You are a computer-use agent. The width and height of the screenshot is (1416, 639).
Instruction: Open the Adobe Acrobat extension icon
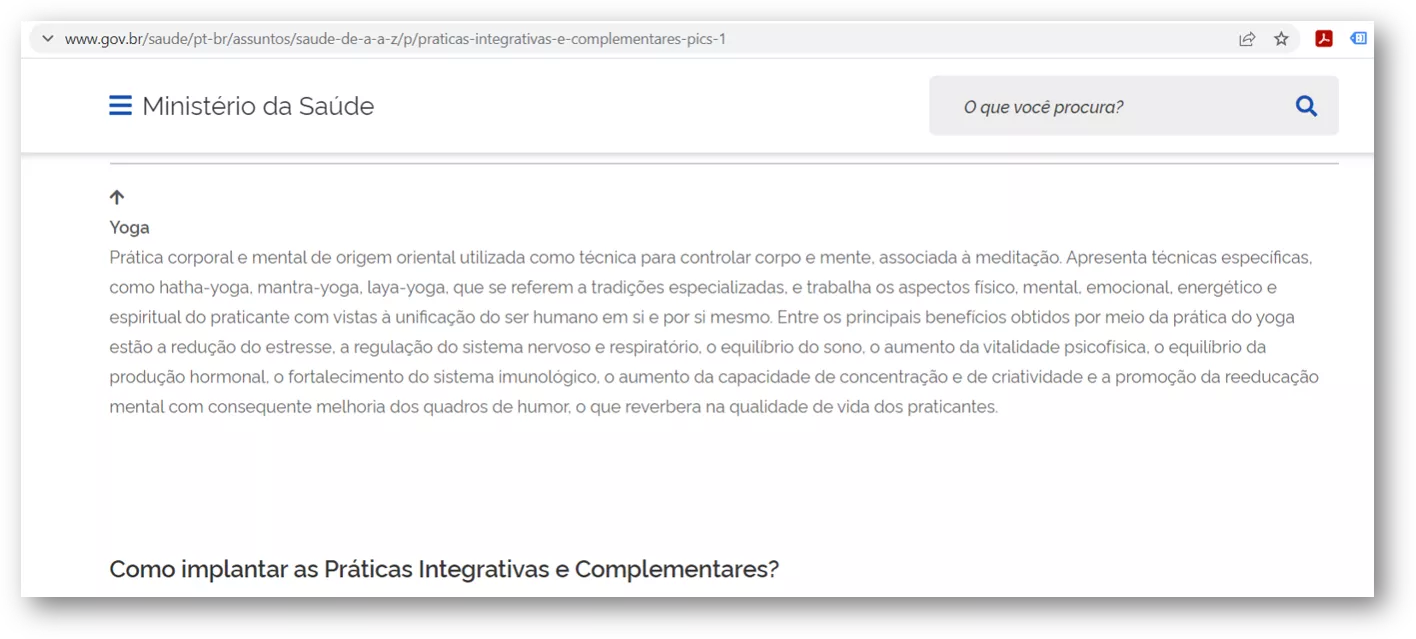pos(1324,39)
